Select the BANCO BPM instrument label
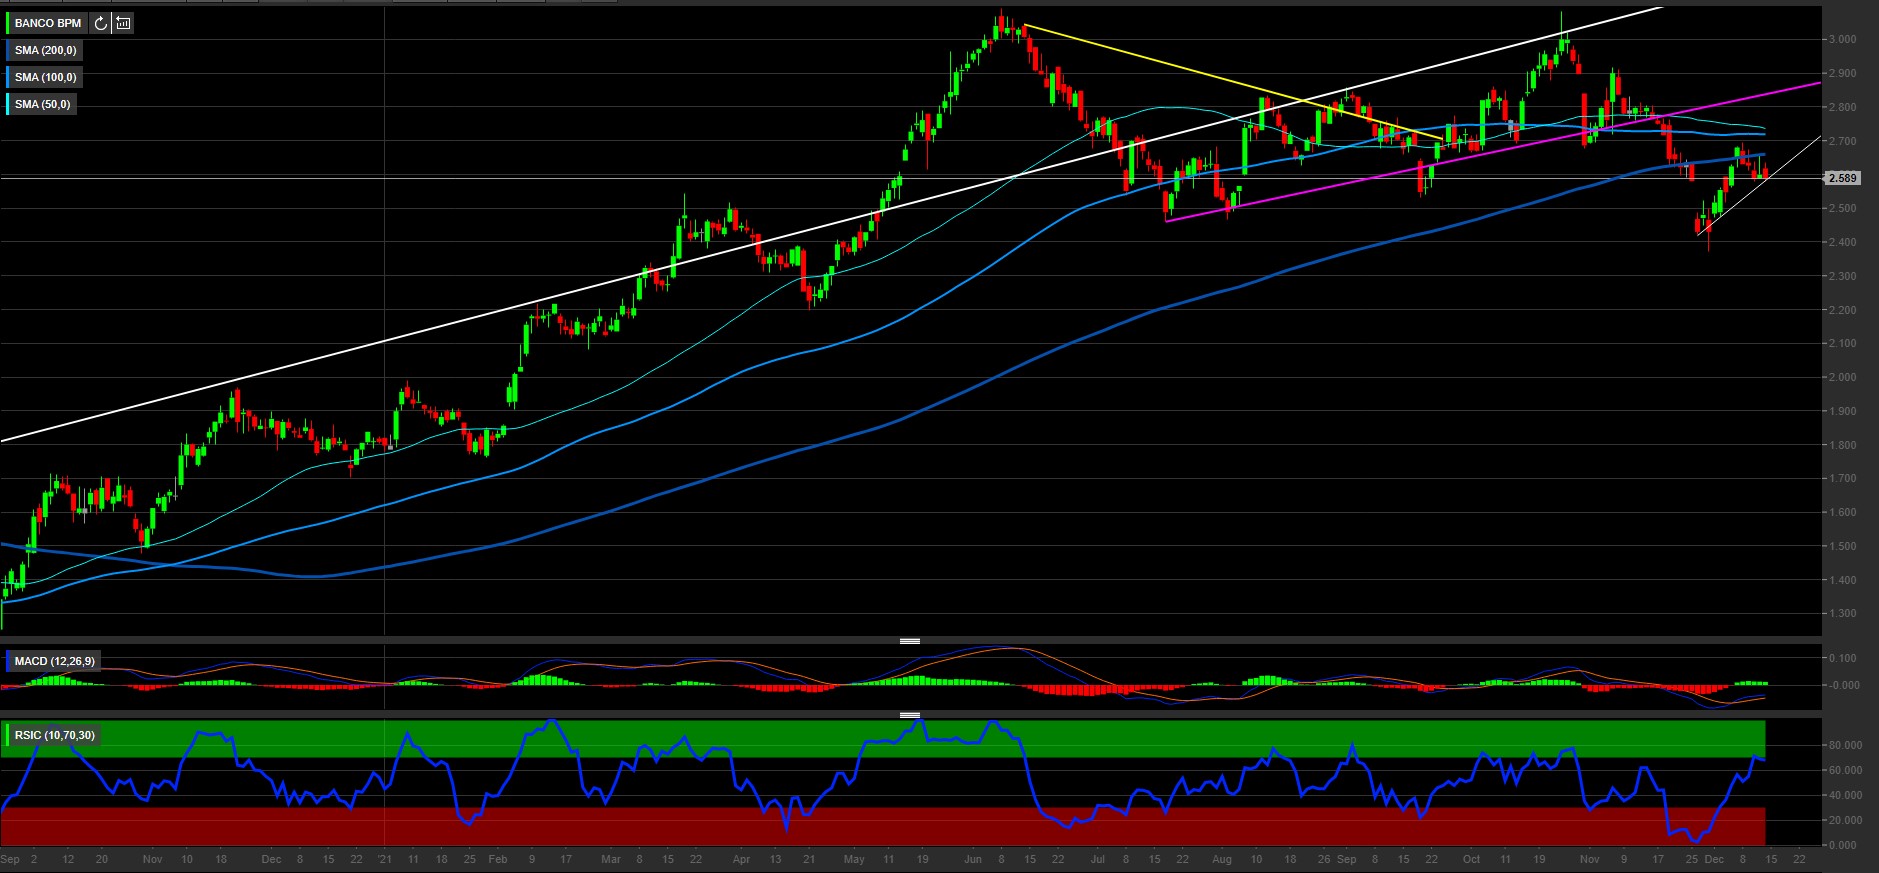 pyautogui.click(x=48, y=23)
